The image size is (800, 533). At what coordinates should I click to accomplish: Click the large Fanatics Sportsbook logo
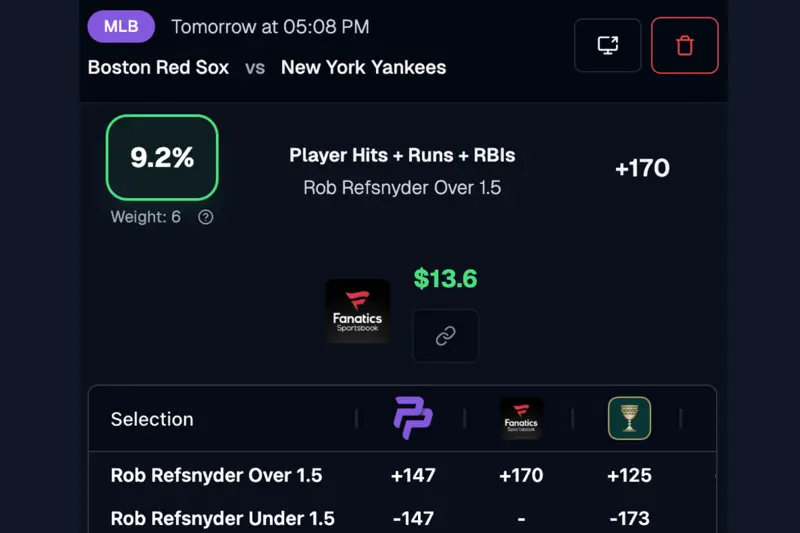pos(358,311)
